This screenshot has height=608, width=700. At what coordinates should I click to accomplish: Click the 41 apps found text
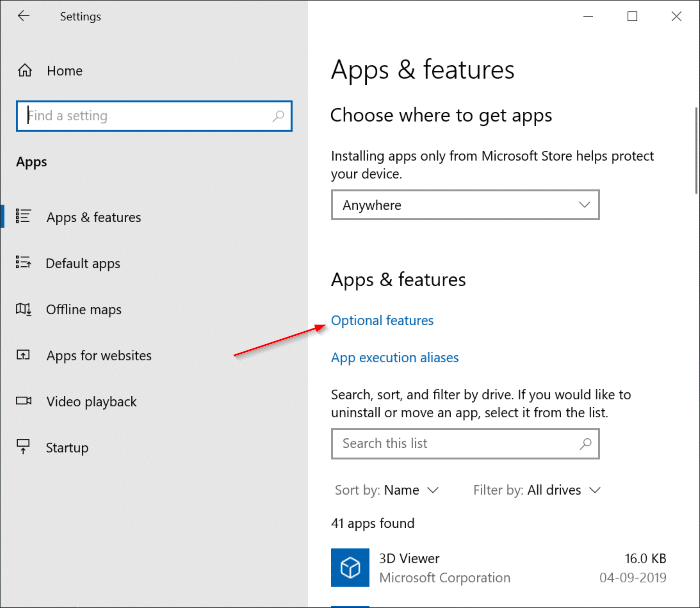pos(373,523)
